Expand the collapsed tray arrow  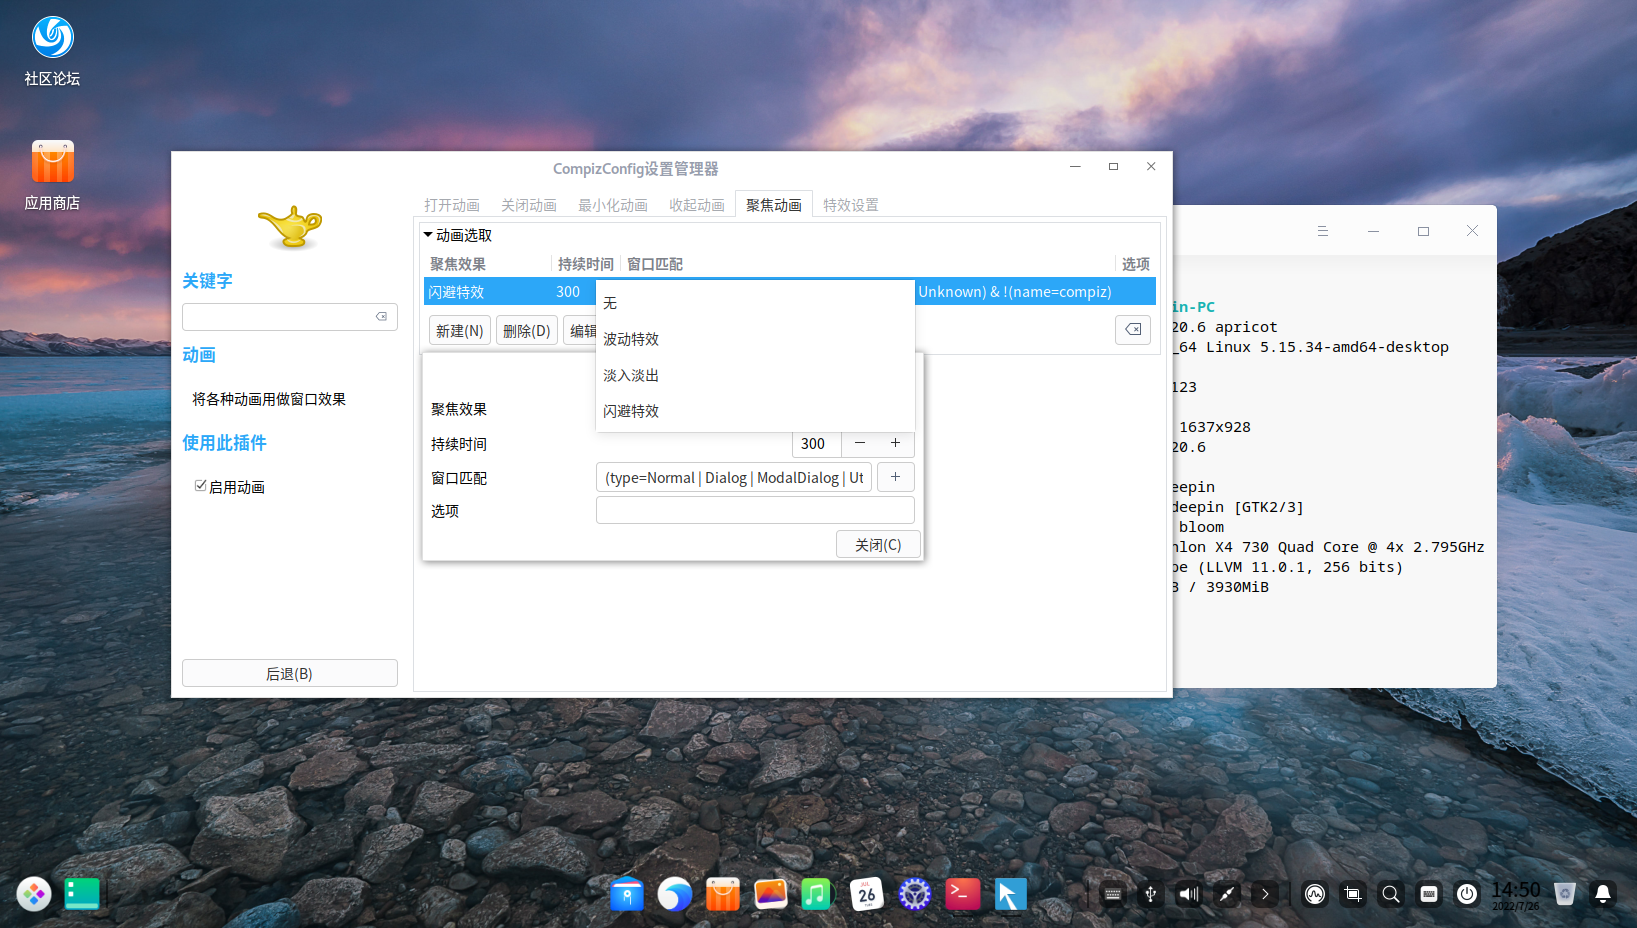click(1265, 894)
